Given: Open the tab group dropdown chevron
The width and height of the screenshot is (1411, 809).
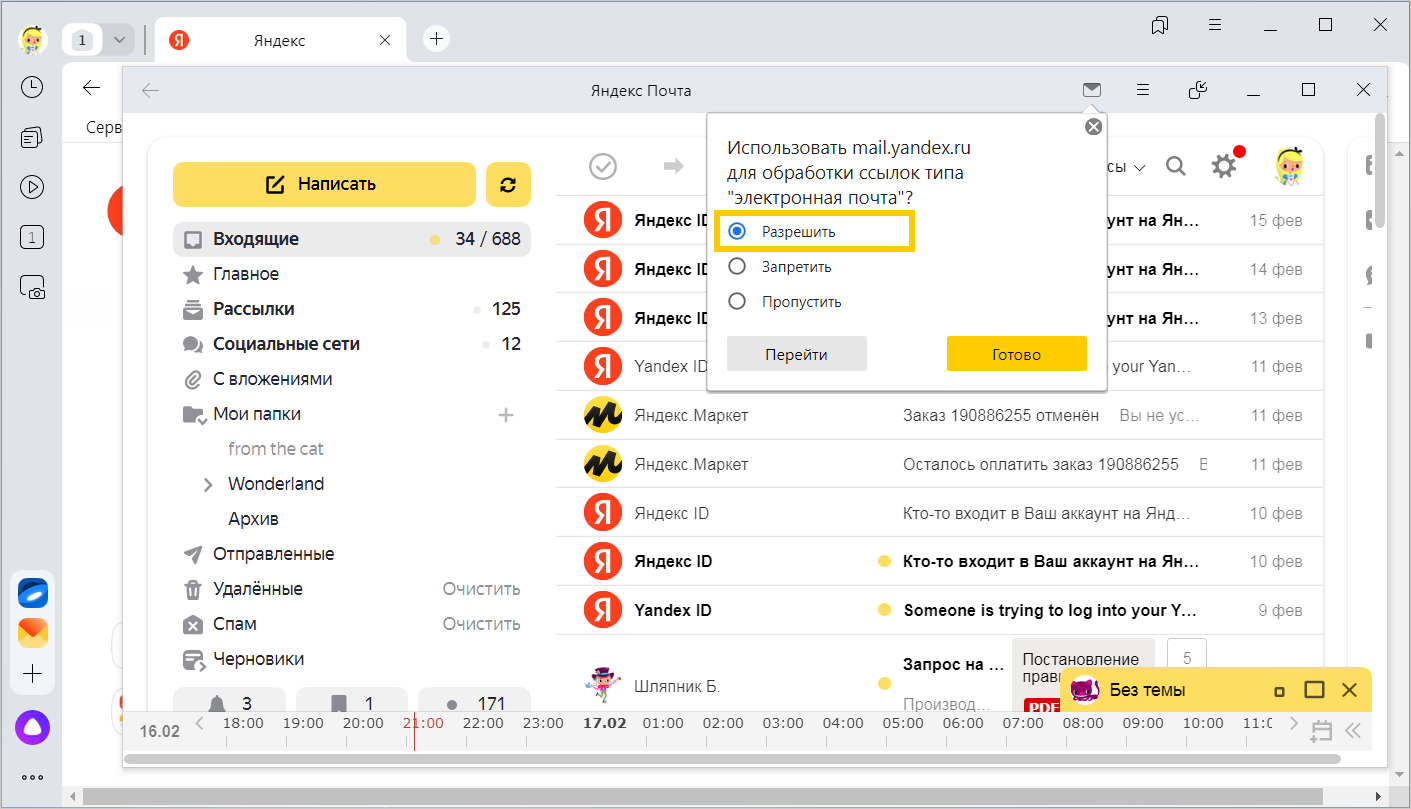Looking at the screenshot, I should click(x=120, y=40).
